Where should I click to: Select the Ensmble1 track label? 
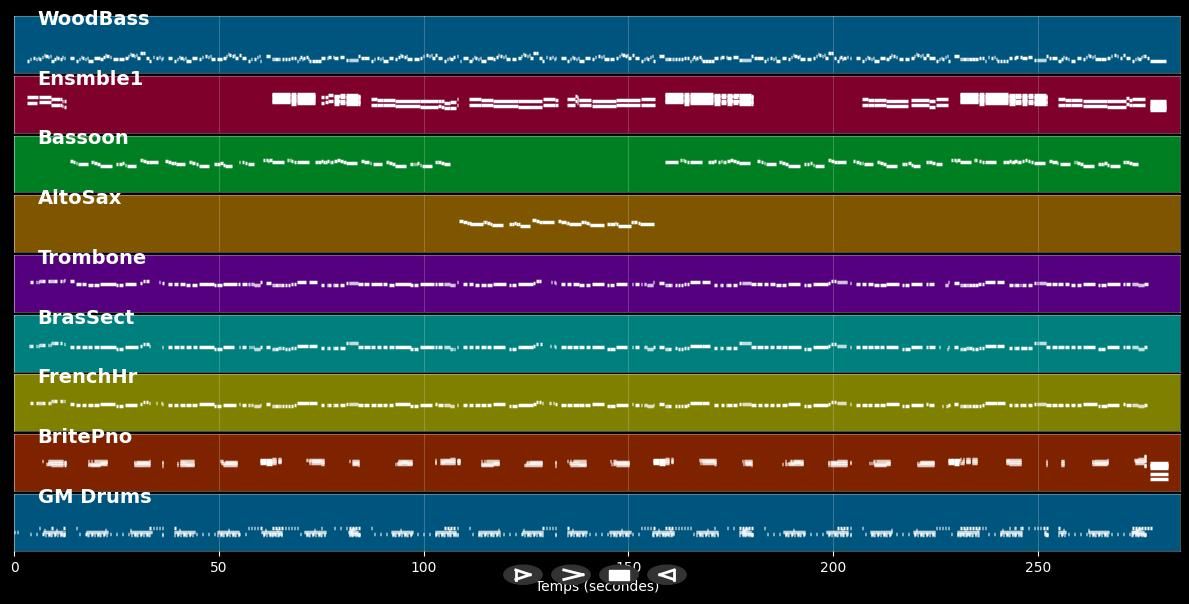[90, 79]
